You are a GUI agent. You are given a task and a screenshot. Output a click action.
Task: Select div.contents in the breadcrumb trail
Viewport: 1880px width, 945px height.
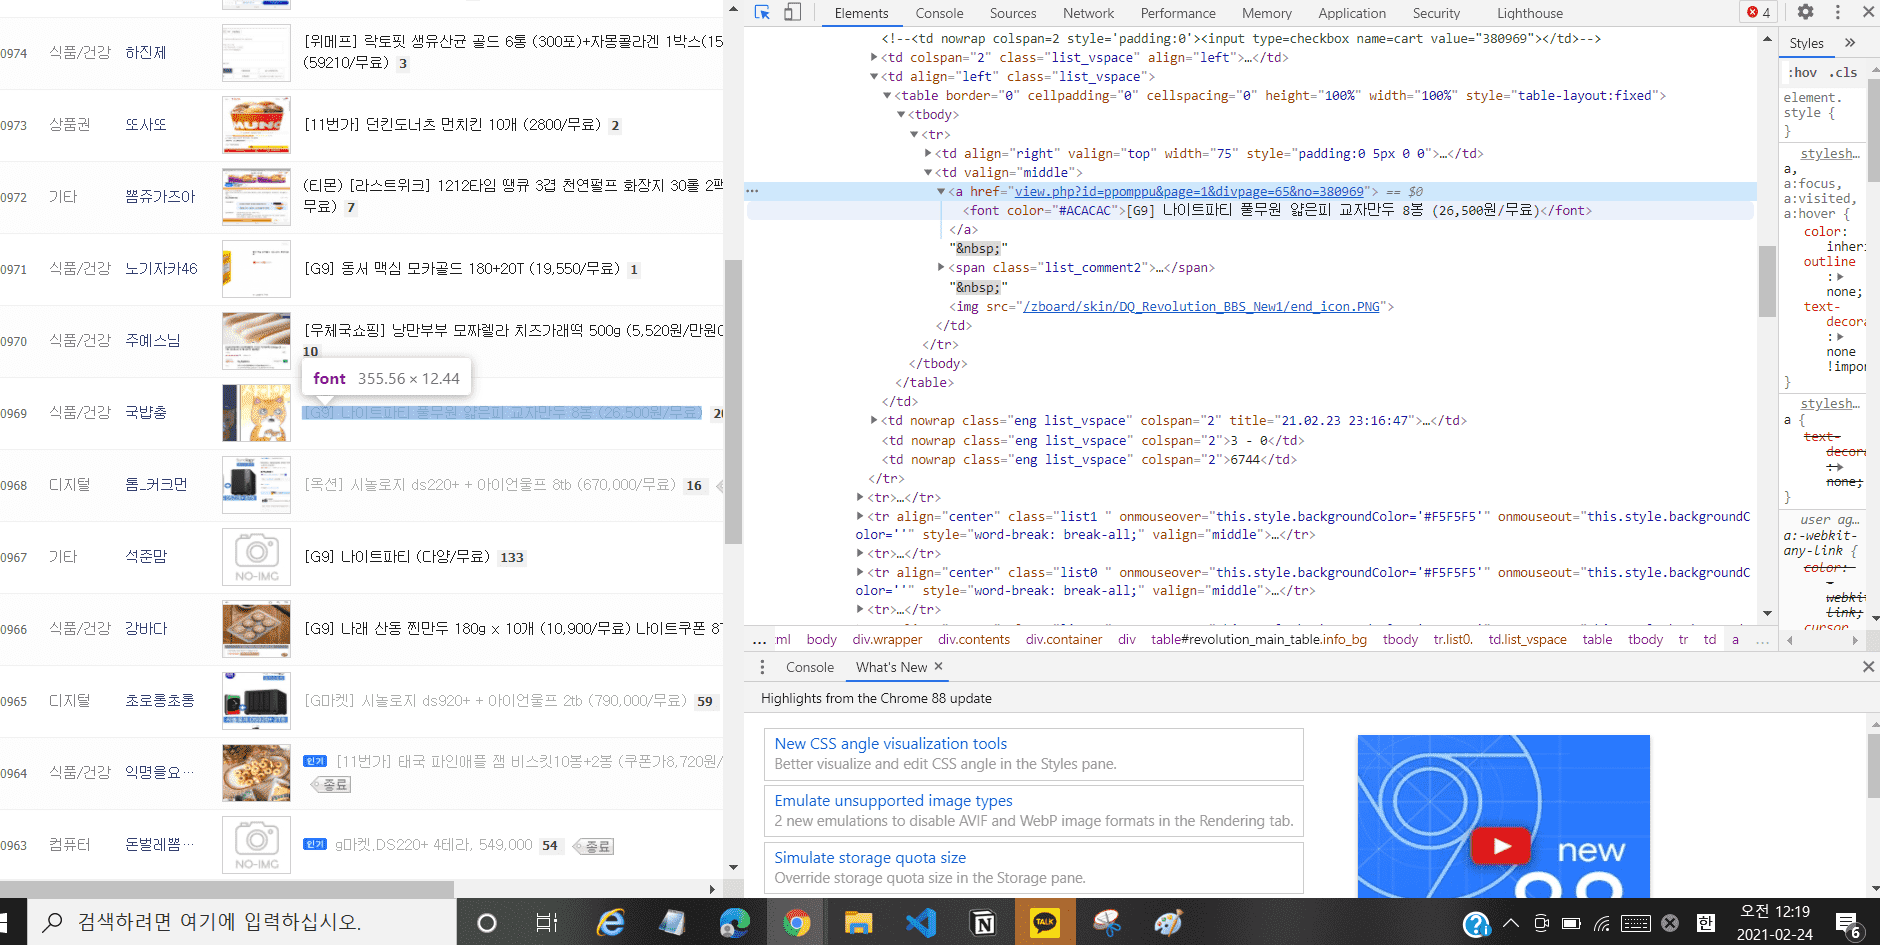(974, 640)
